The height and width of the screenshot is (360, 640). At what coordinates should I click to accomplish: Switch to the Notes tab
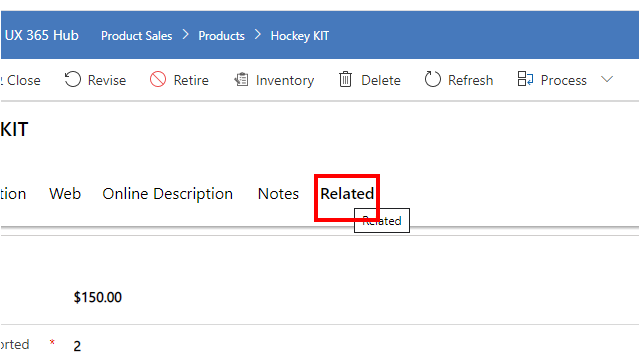[278, 194]
